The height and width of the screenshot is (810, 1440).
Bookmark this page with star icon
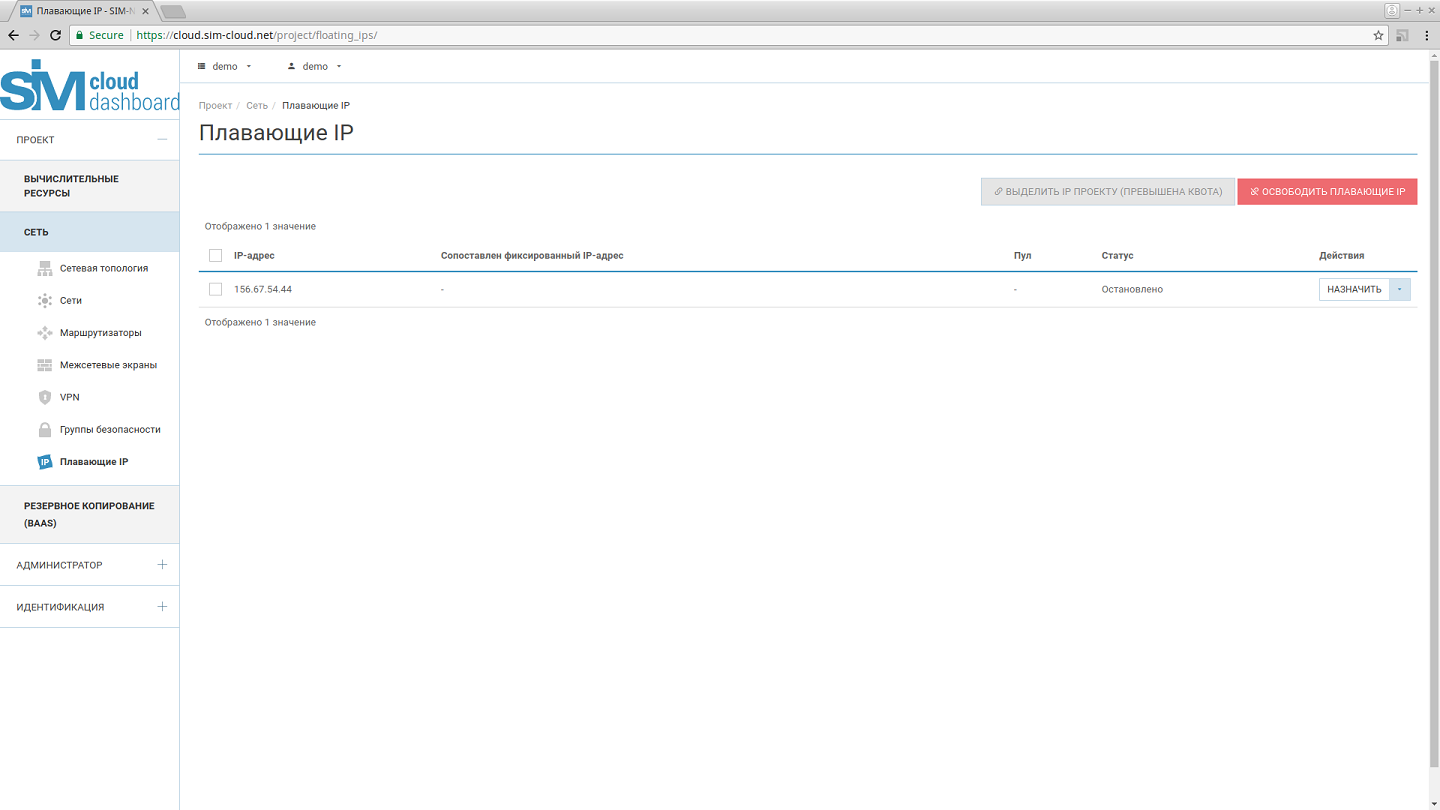[1378, 35]
